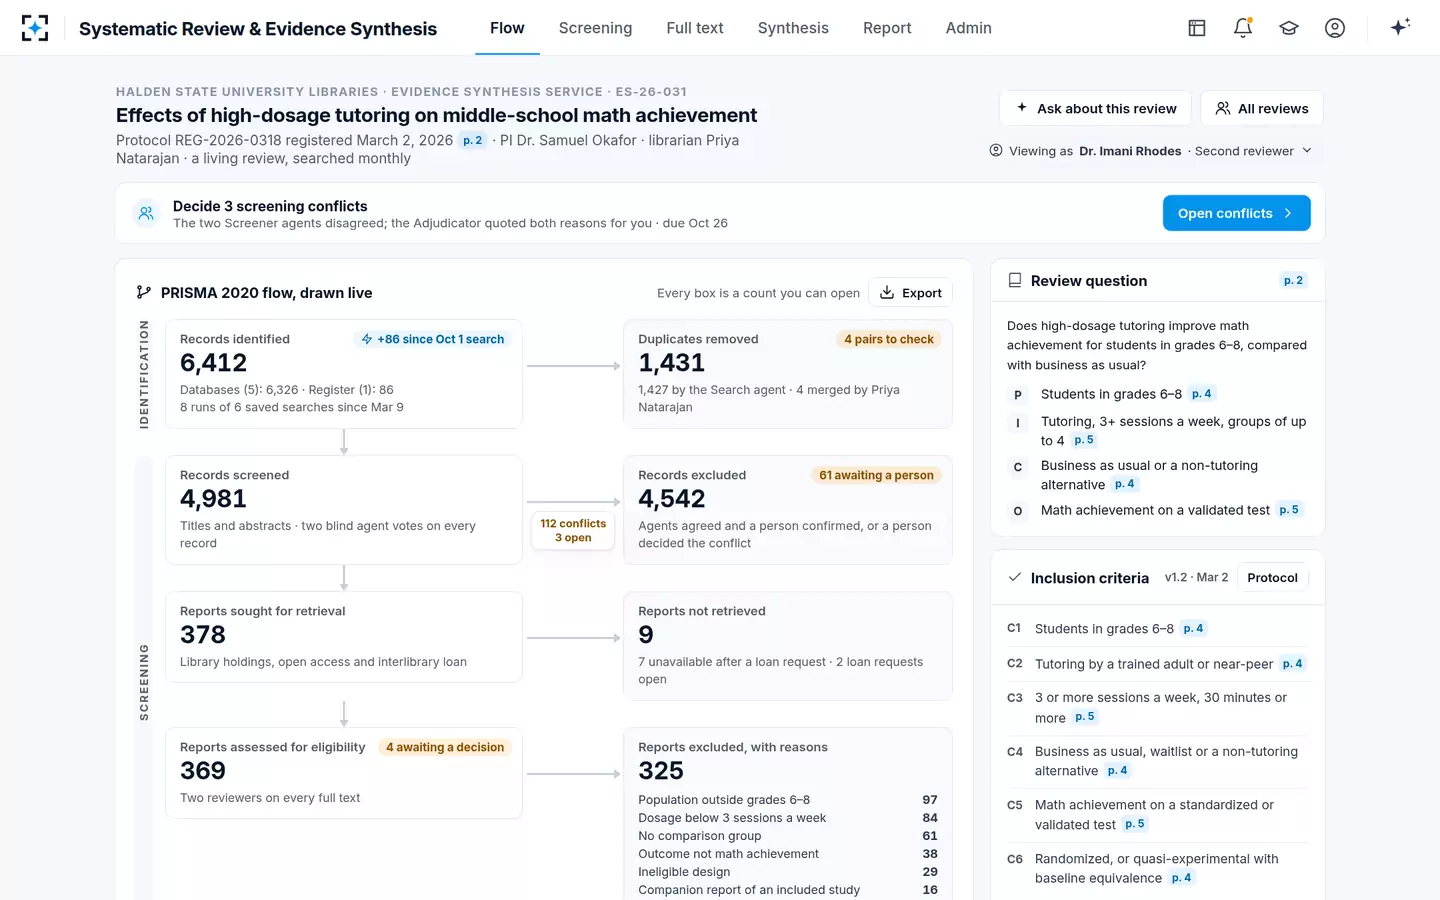The height and width of the screenshot is (900, 1440).
Task: Click the Ineligible design reason row
Action: tap(788, 872)
